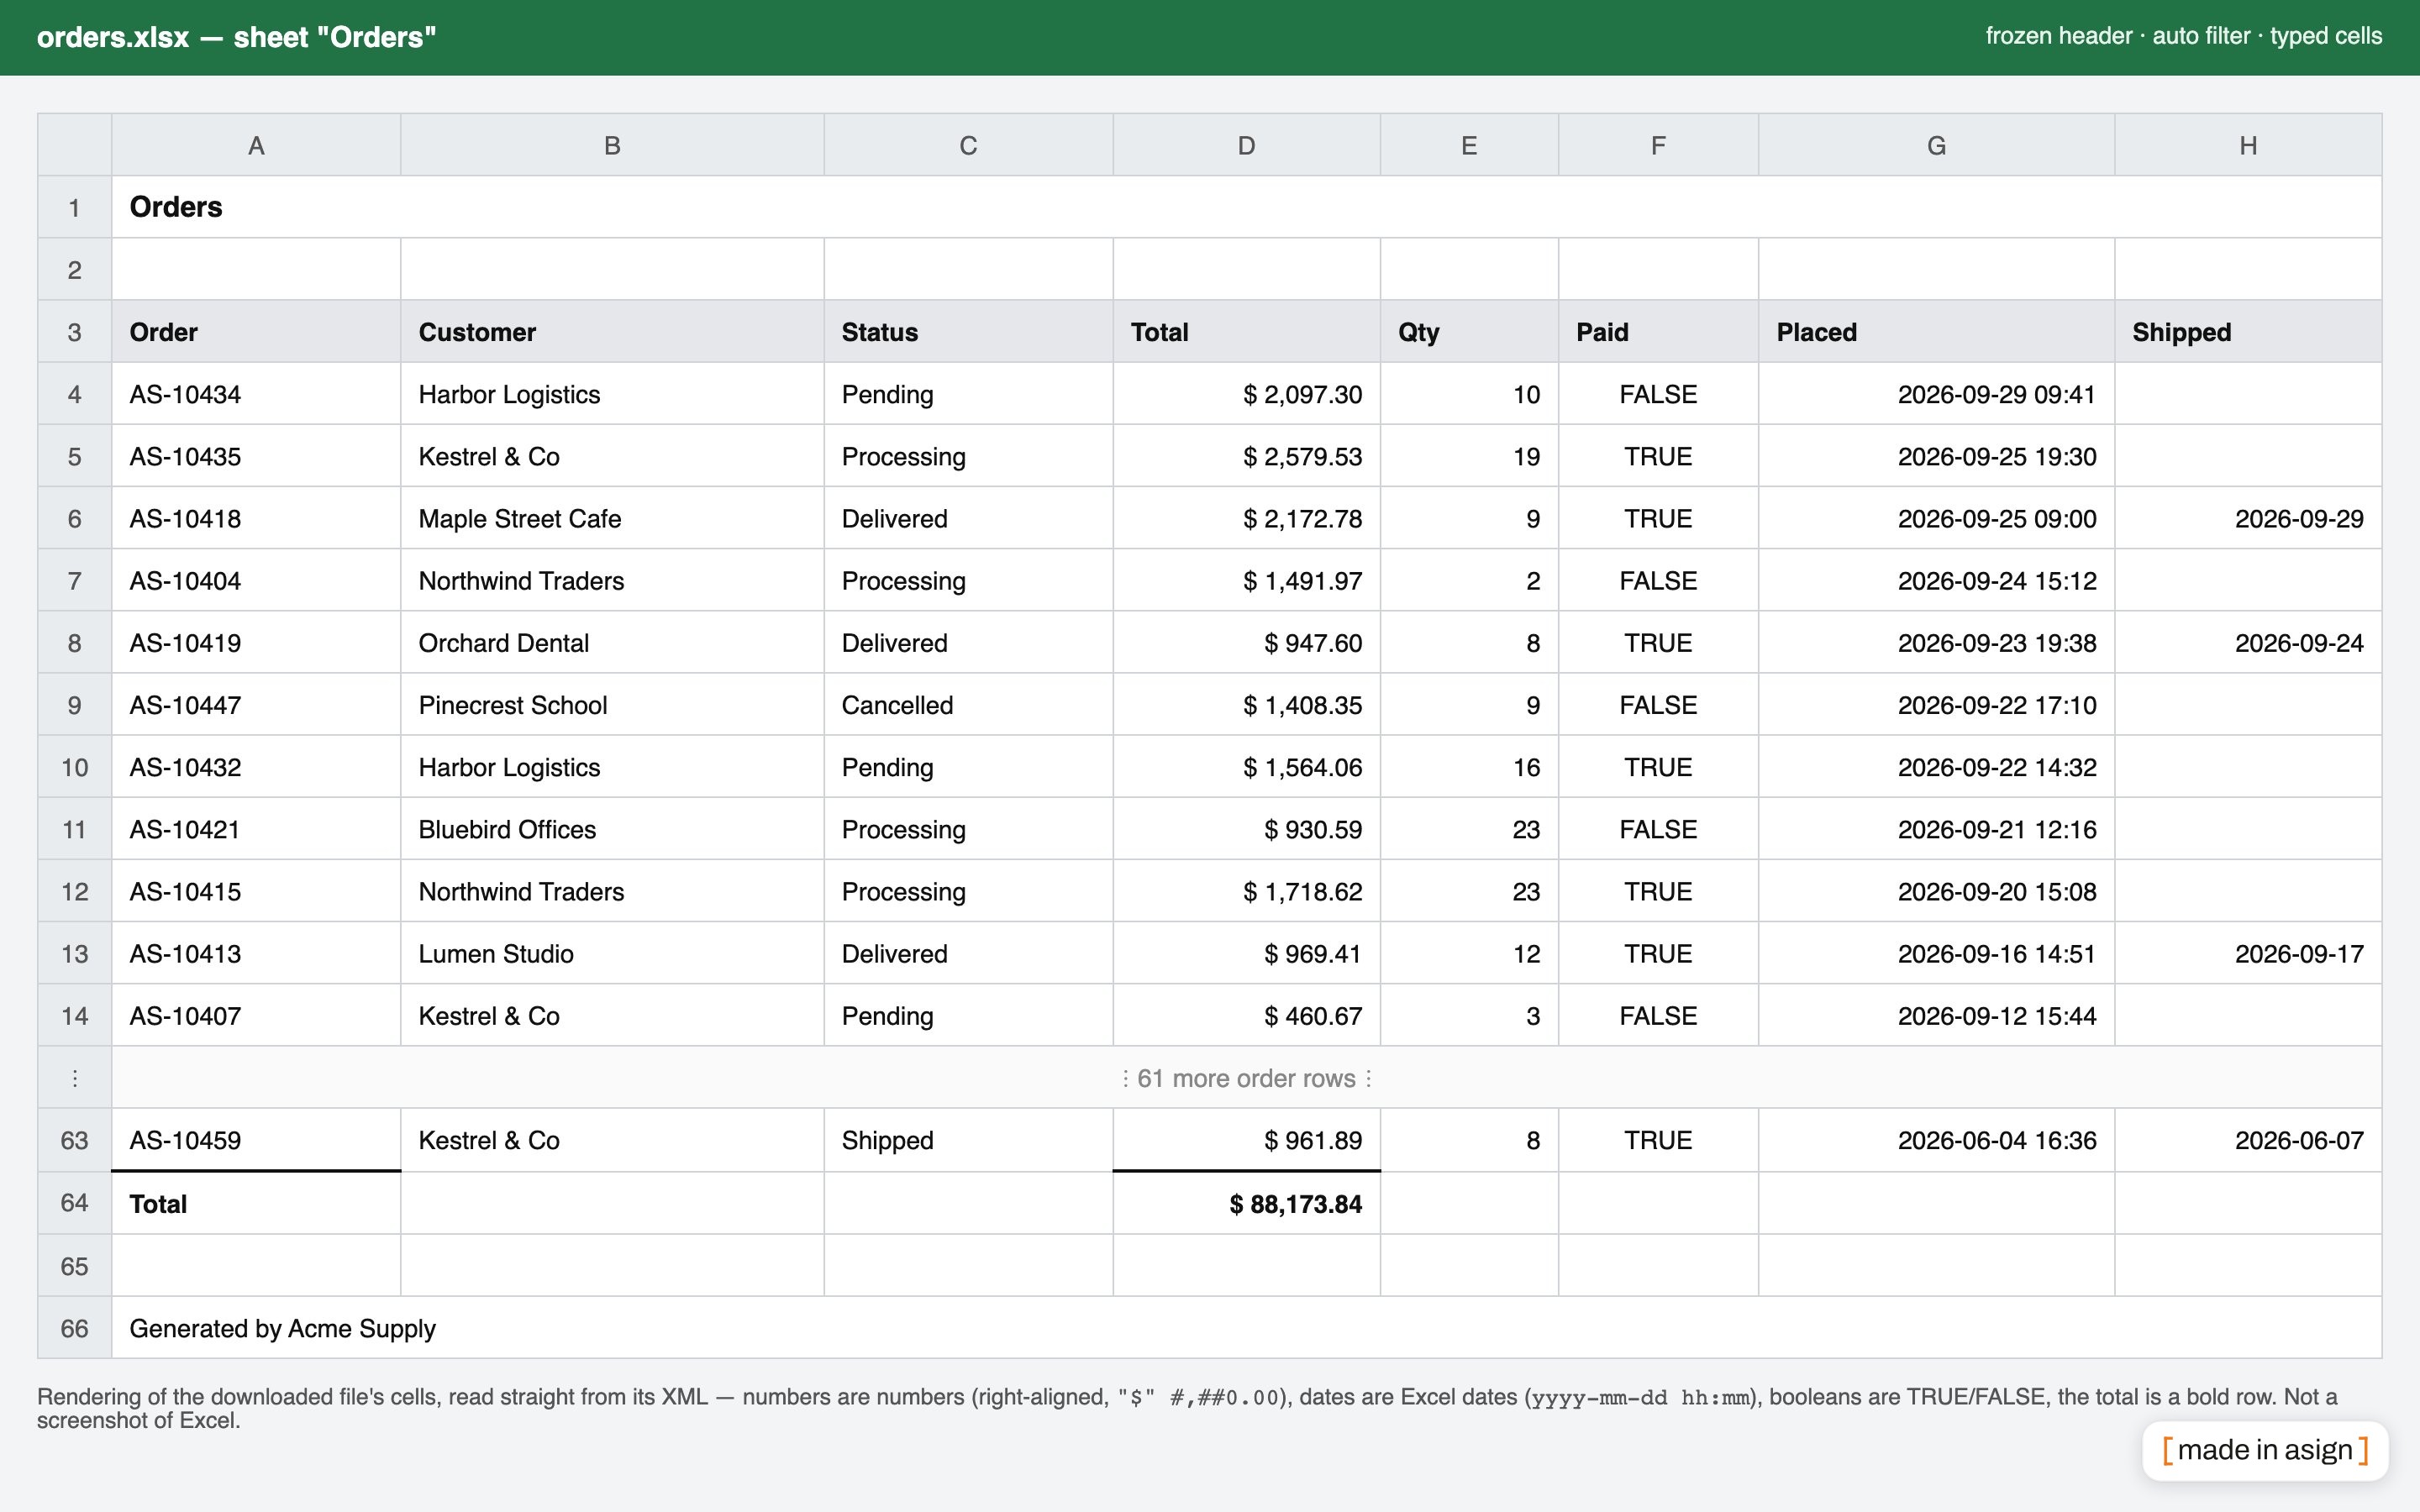Click customer cell Lumen Studio

(x=612, y=954)
